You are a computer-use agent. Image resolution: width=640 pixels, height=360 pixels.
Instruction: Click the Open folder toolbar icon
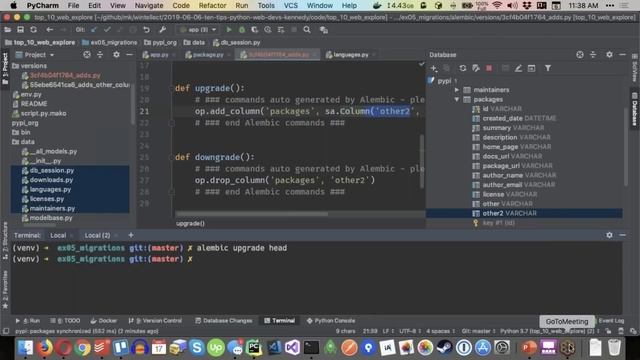click(x=7, y=30)
